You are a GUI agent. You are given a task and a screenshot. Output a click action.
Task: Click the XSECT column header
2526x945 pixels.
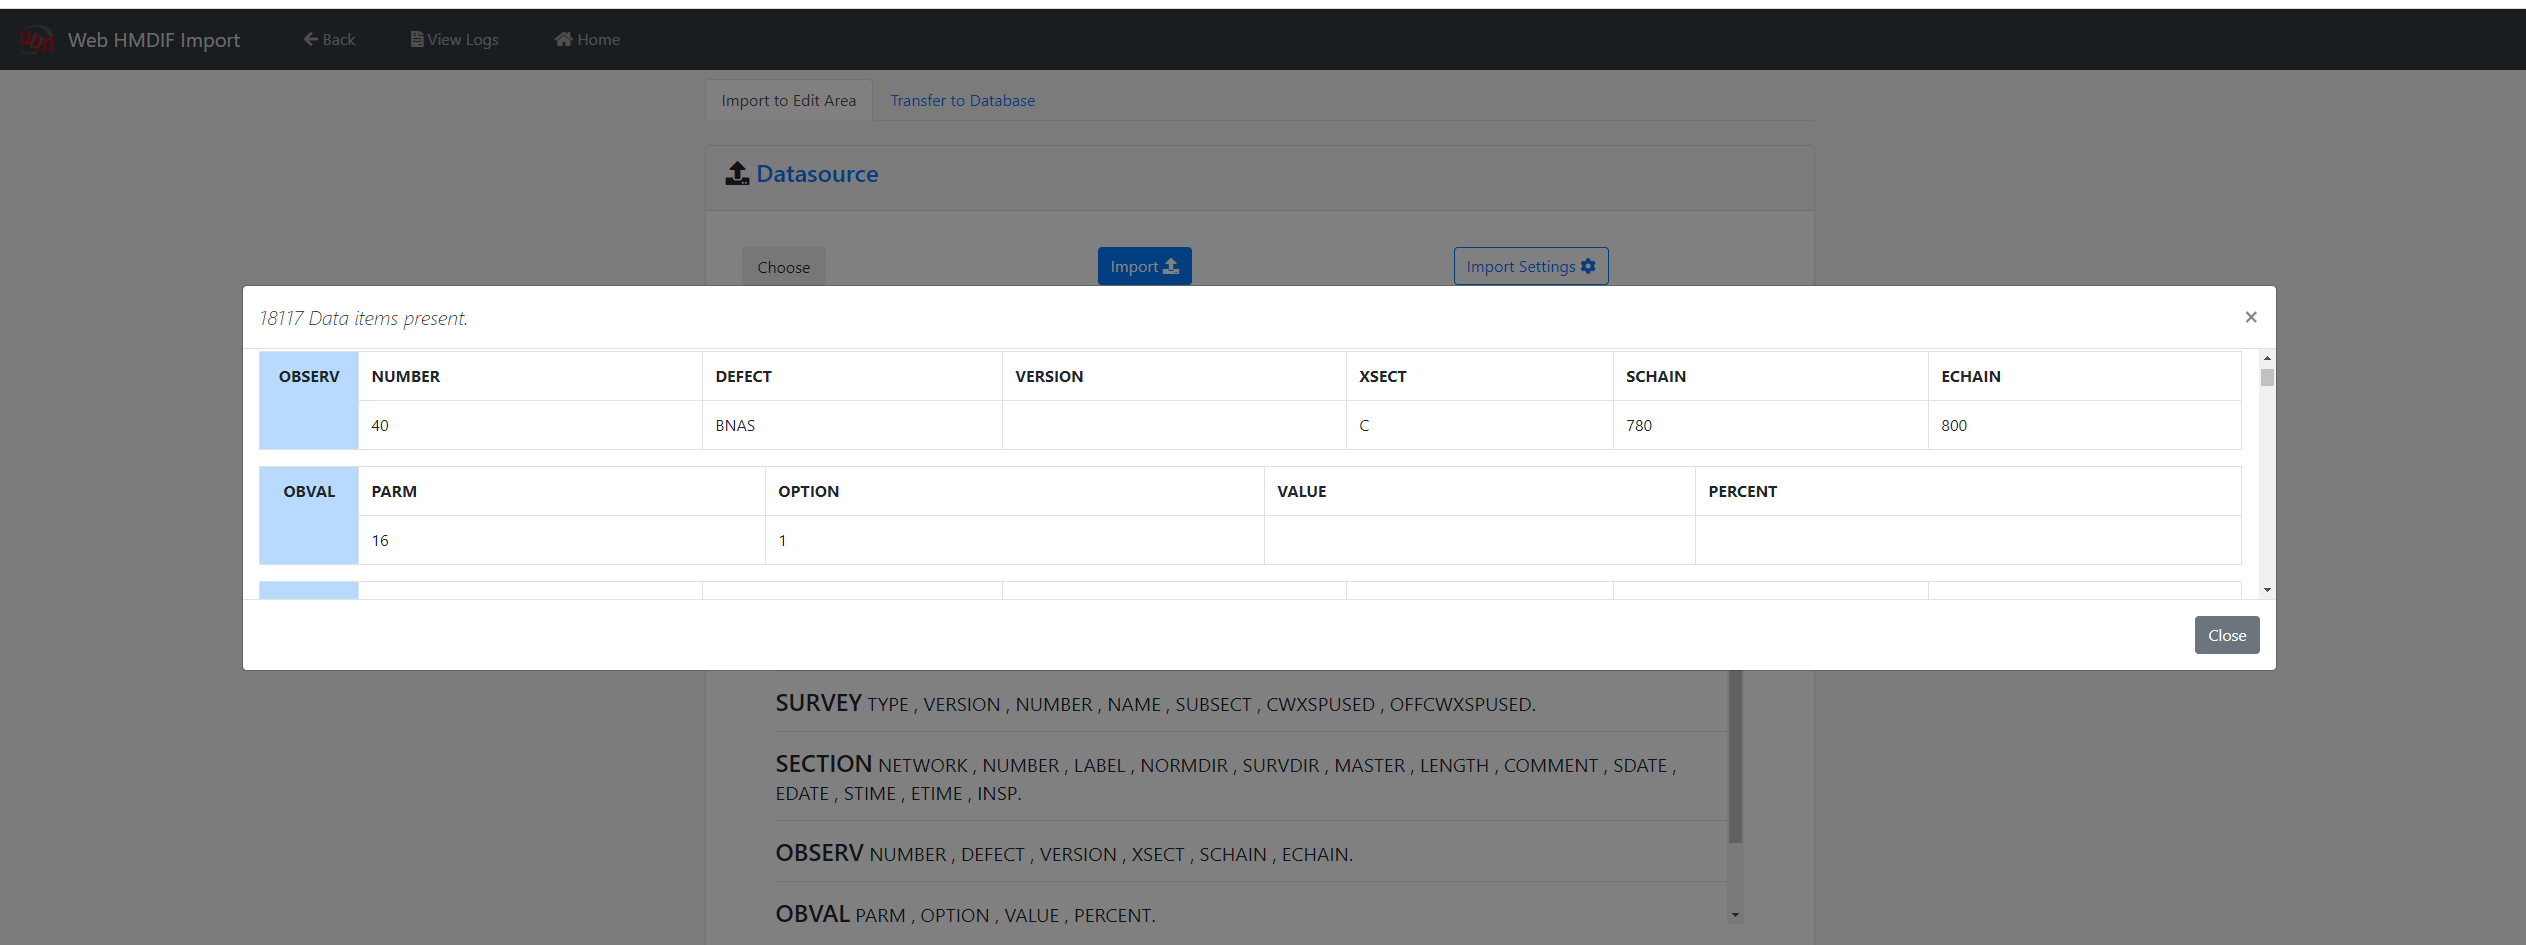pyautogui.click(x=1479, y=376)
